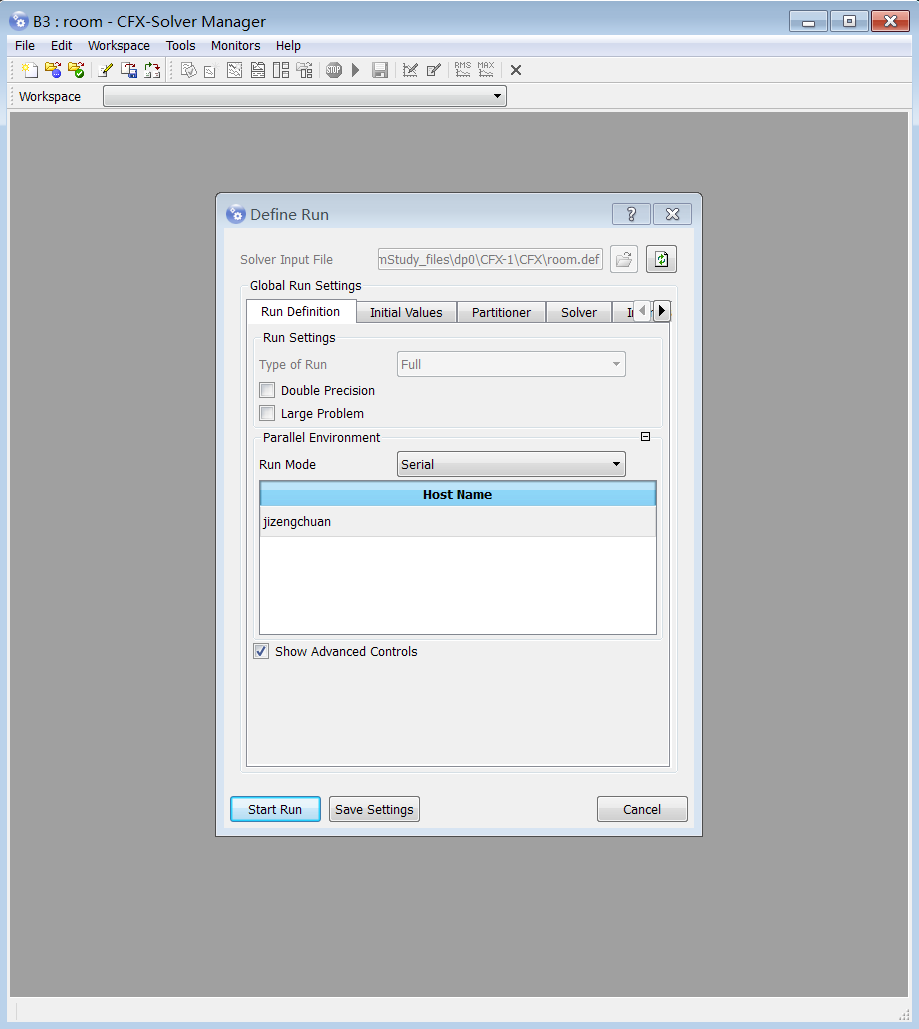Open Define Run help question-mark button
Viewport: 919px width, 1029px height.
coord(631,214)
